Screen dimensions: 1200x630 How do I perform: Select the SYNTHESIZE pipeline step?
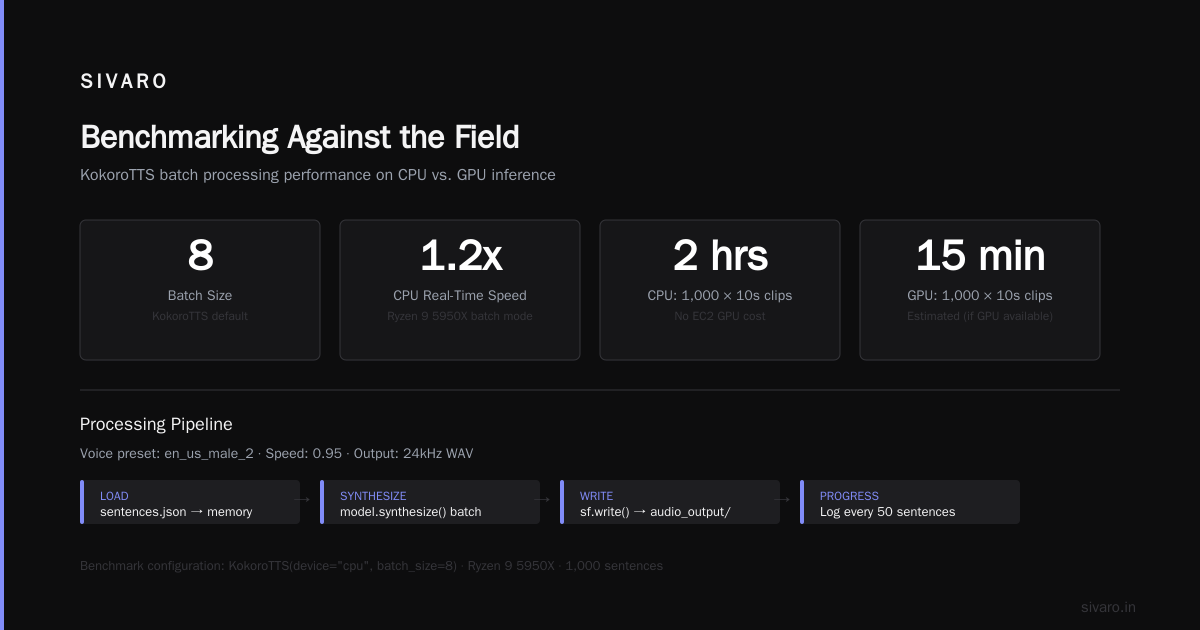(430, 502)
